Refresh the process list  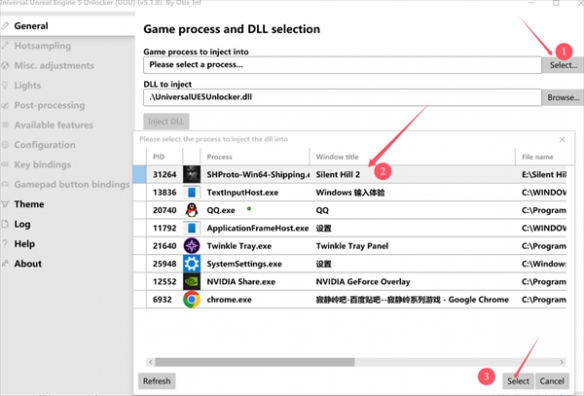156,381
